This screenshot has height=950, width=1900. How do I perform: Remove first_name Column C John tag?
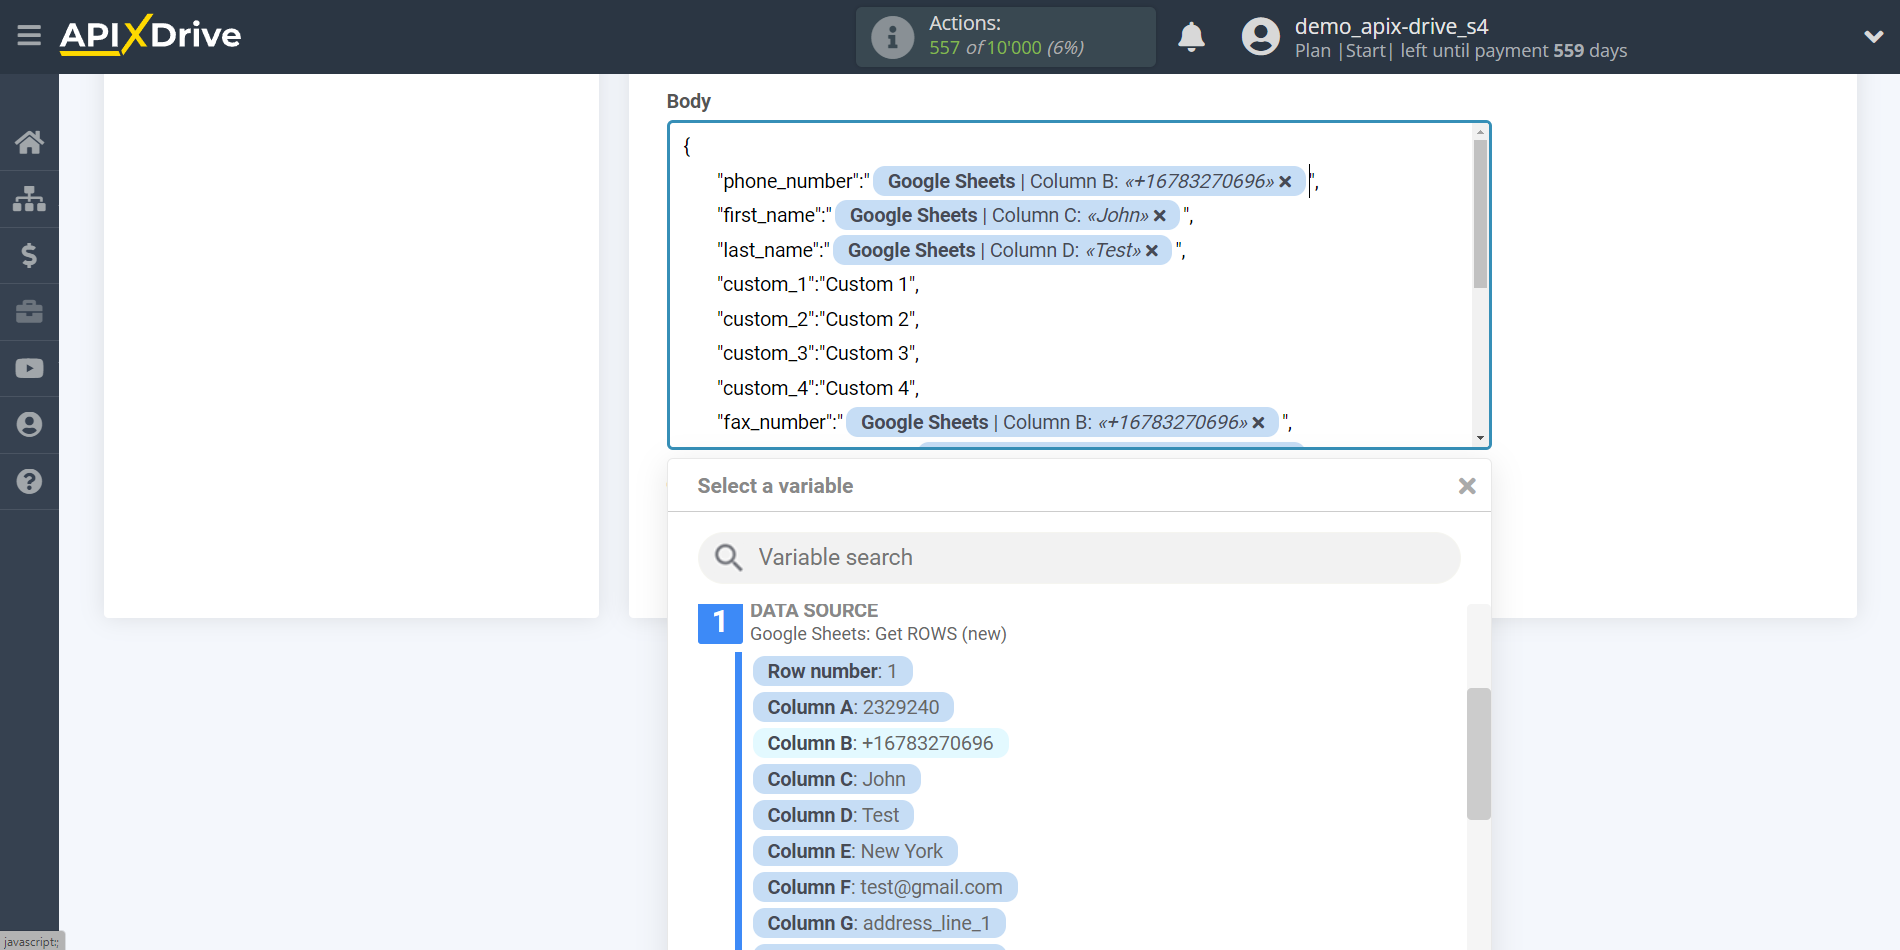tap(1160, 216)
